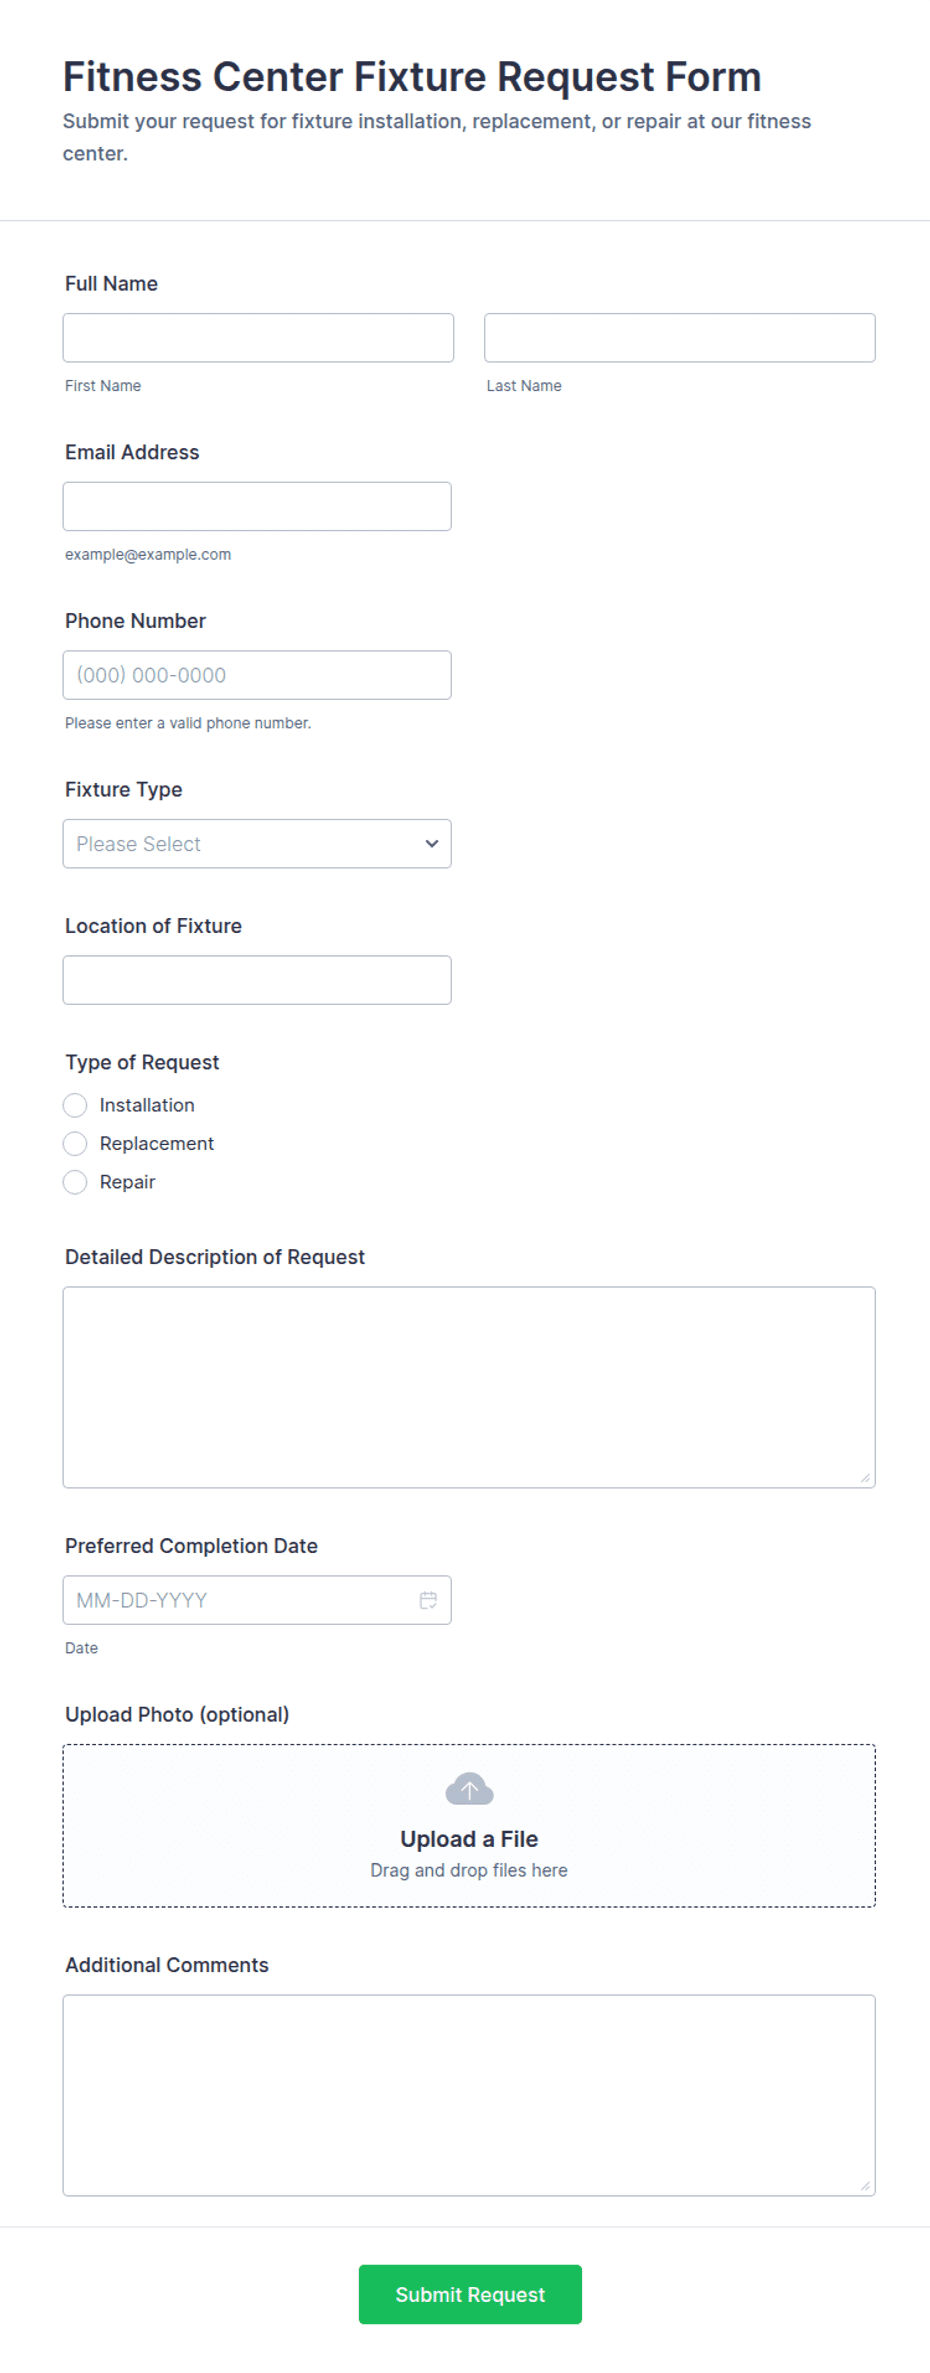Image resolution: width=930 pixels, height=2373 pixels.
Task: Choose the Replacement radio option
Action: (x=75, y=1144)
